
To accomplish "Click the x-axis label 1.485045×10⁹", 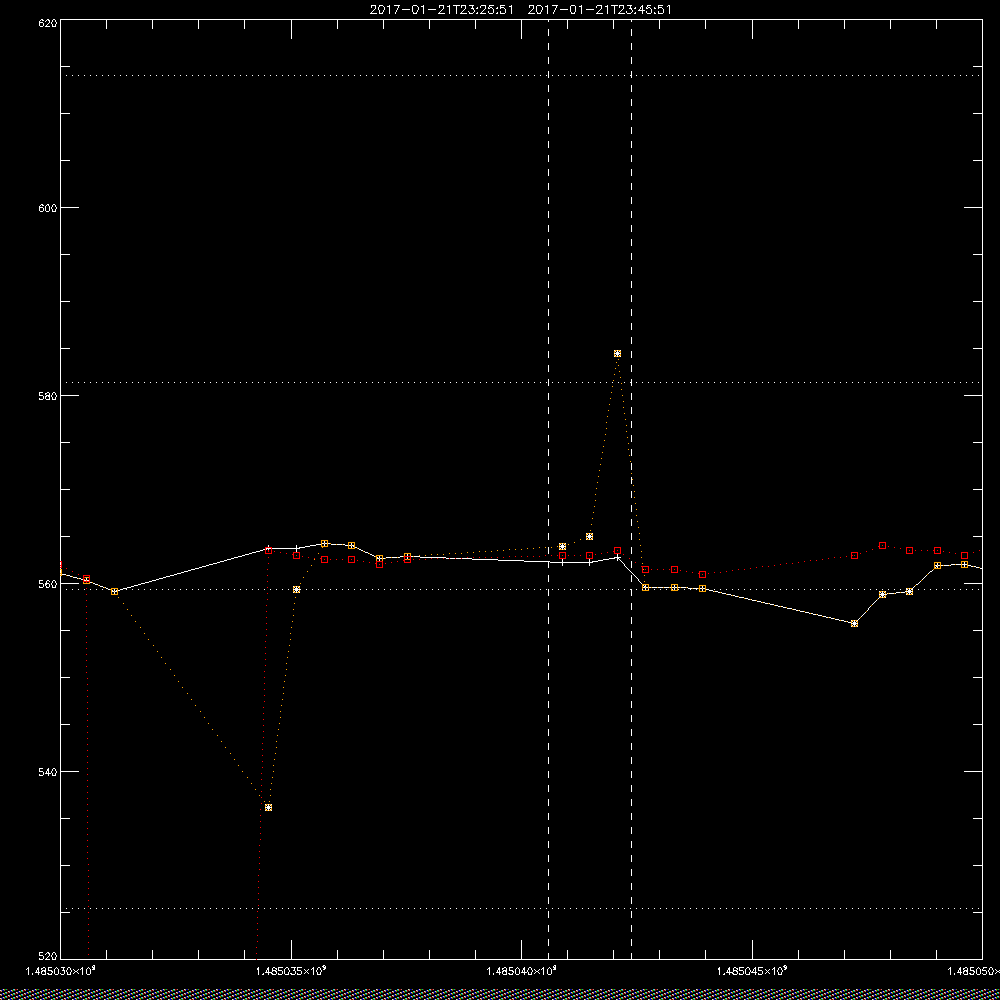I will tap(753, 971).
